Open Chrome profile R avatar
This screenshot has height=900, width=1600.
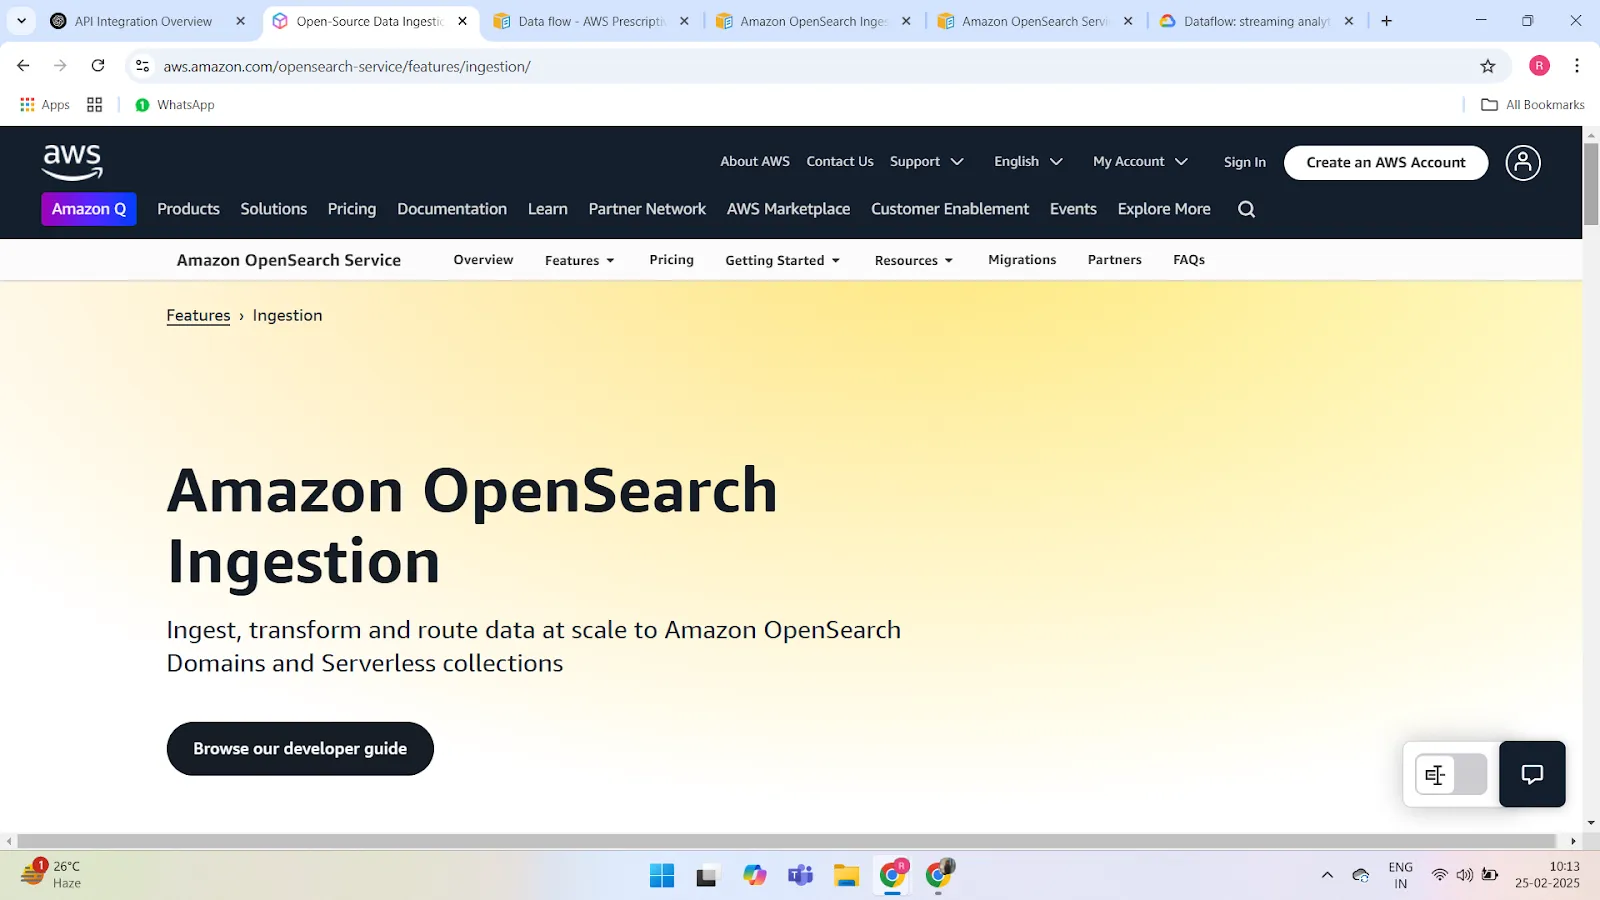[x=1540, y=66]
